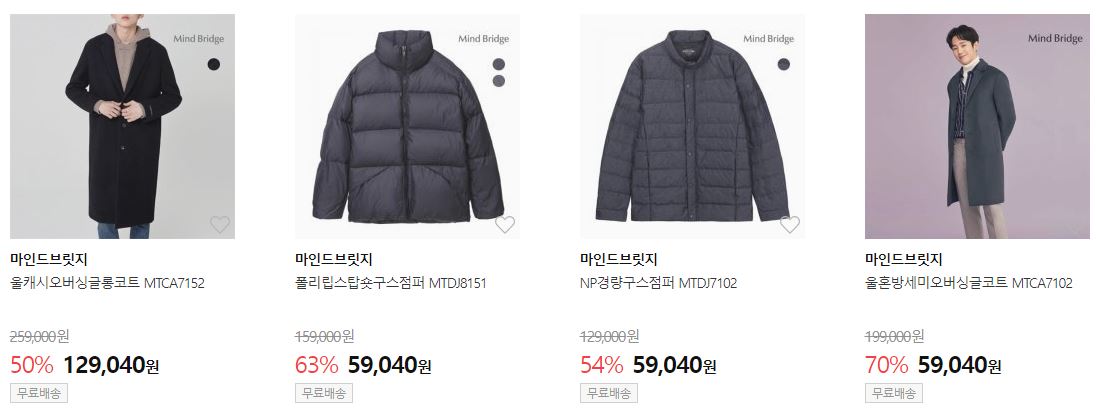Viewport: 1096px width, 417px height.
Task: Choose top gray swatch on MTDJ8151 puffer
Action: (x=498, y=64)
